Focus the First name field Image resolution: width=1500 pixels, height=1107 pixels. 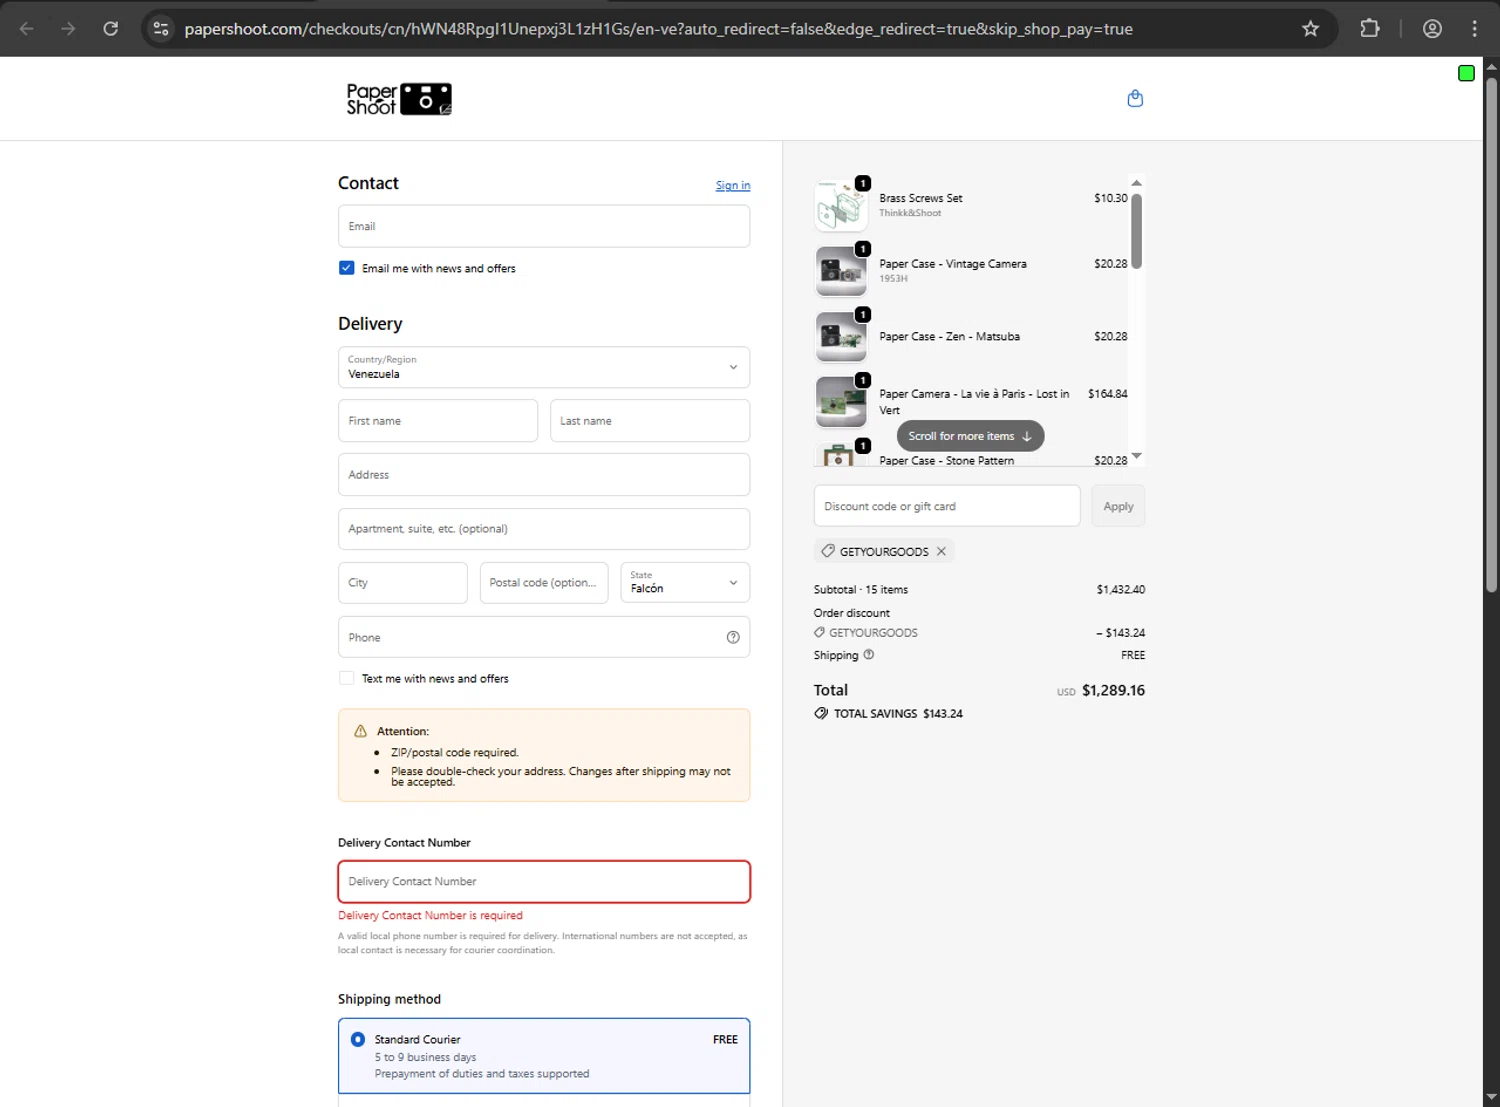(438, 421)
